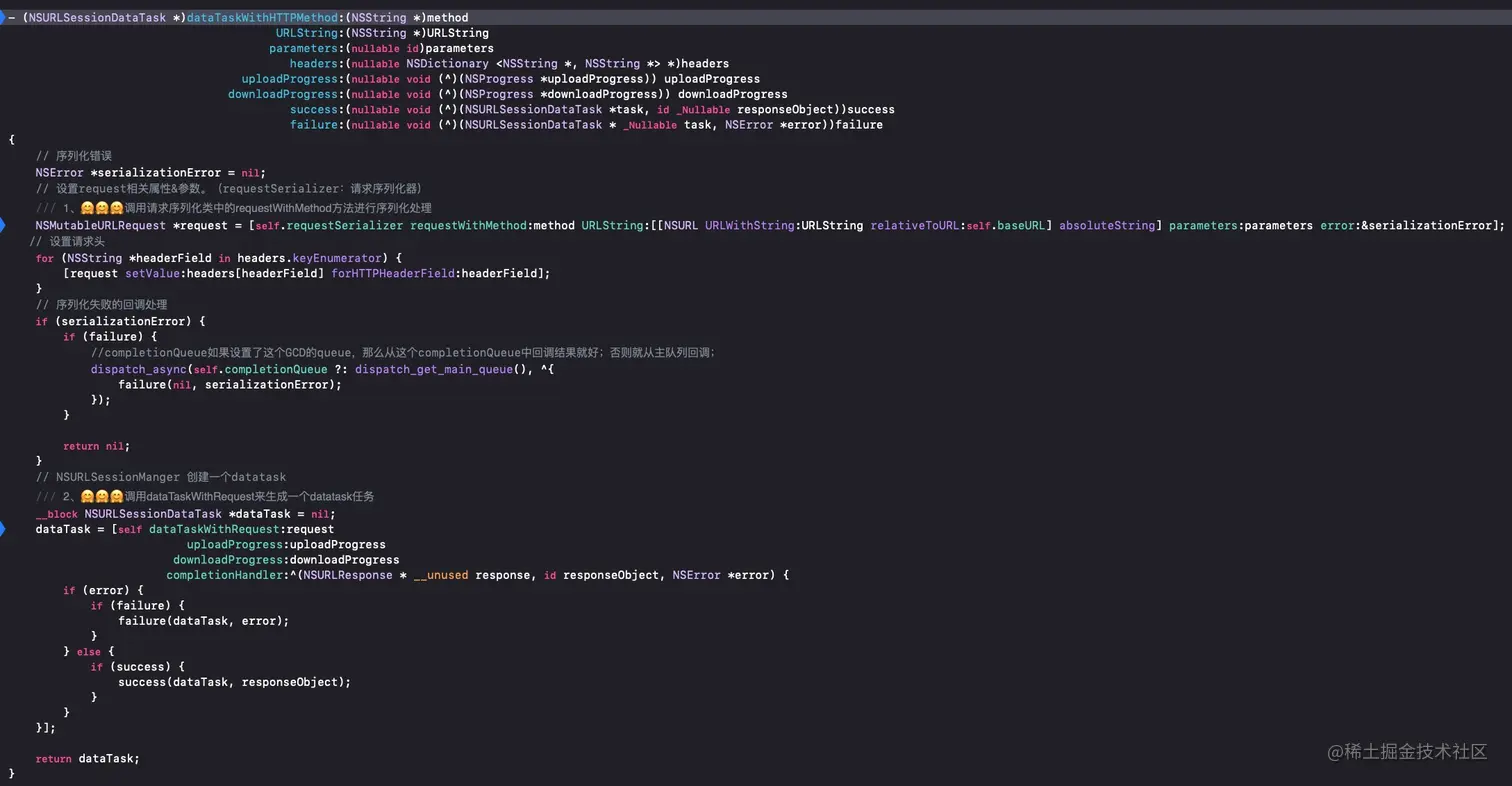Viewport: 1512px width, 786px height.
Task: Click the NSProgress *downloadProgress block parameter
Action: (x=566, y=94)
